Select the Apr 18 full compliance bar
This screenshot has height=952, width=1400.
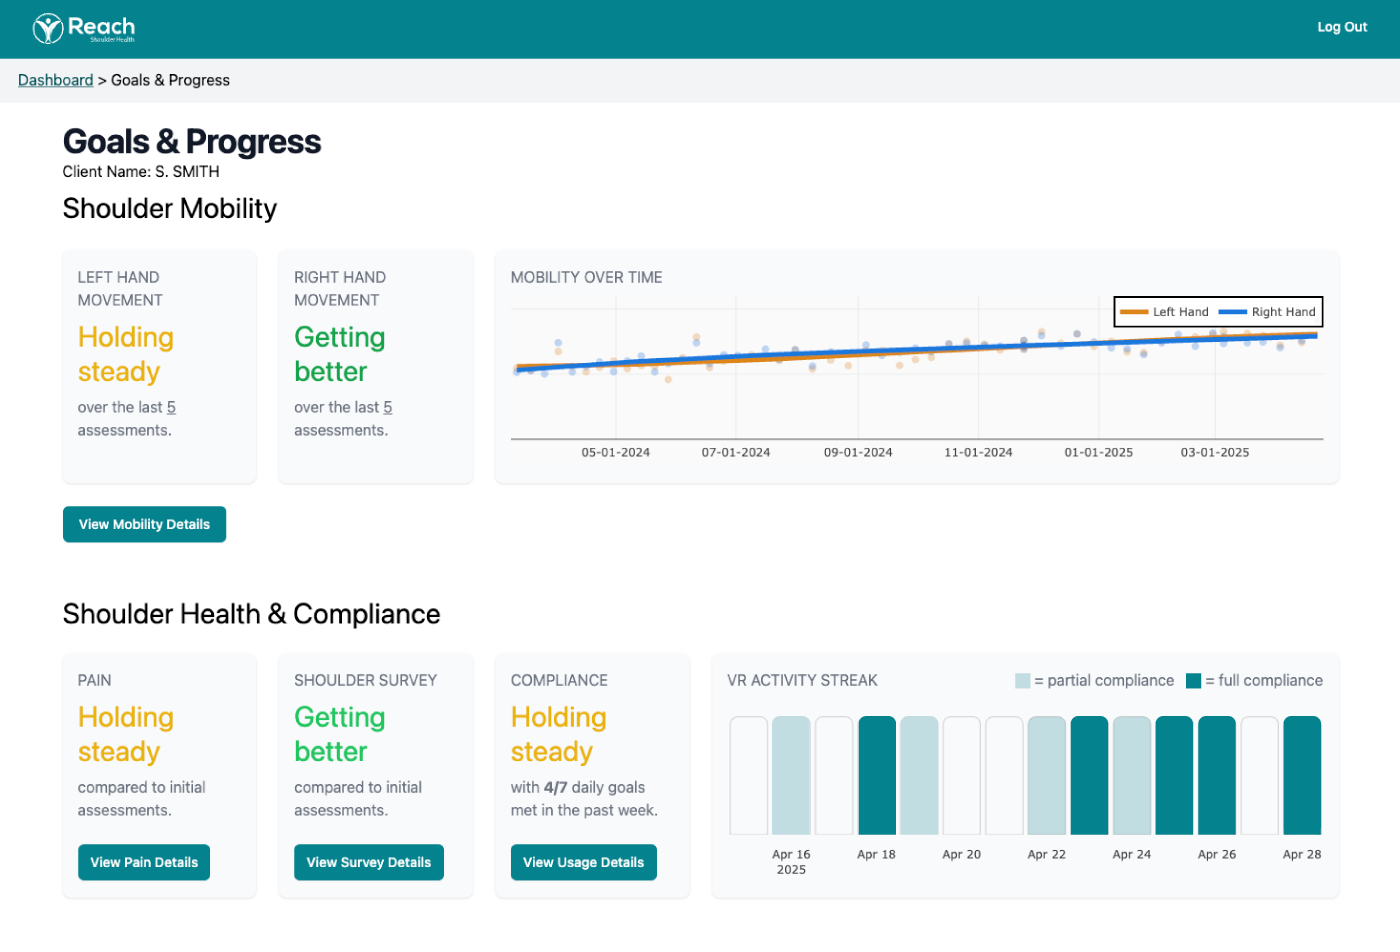point(877,775)
